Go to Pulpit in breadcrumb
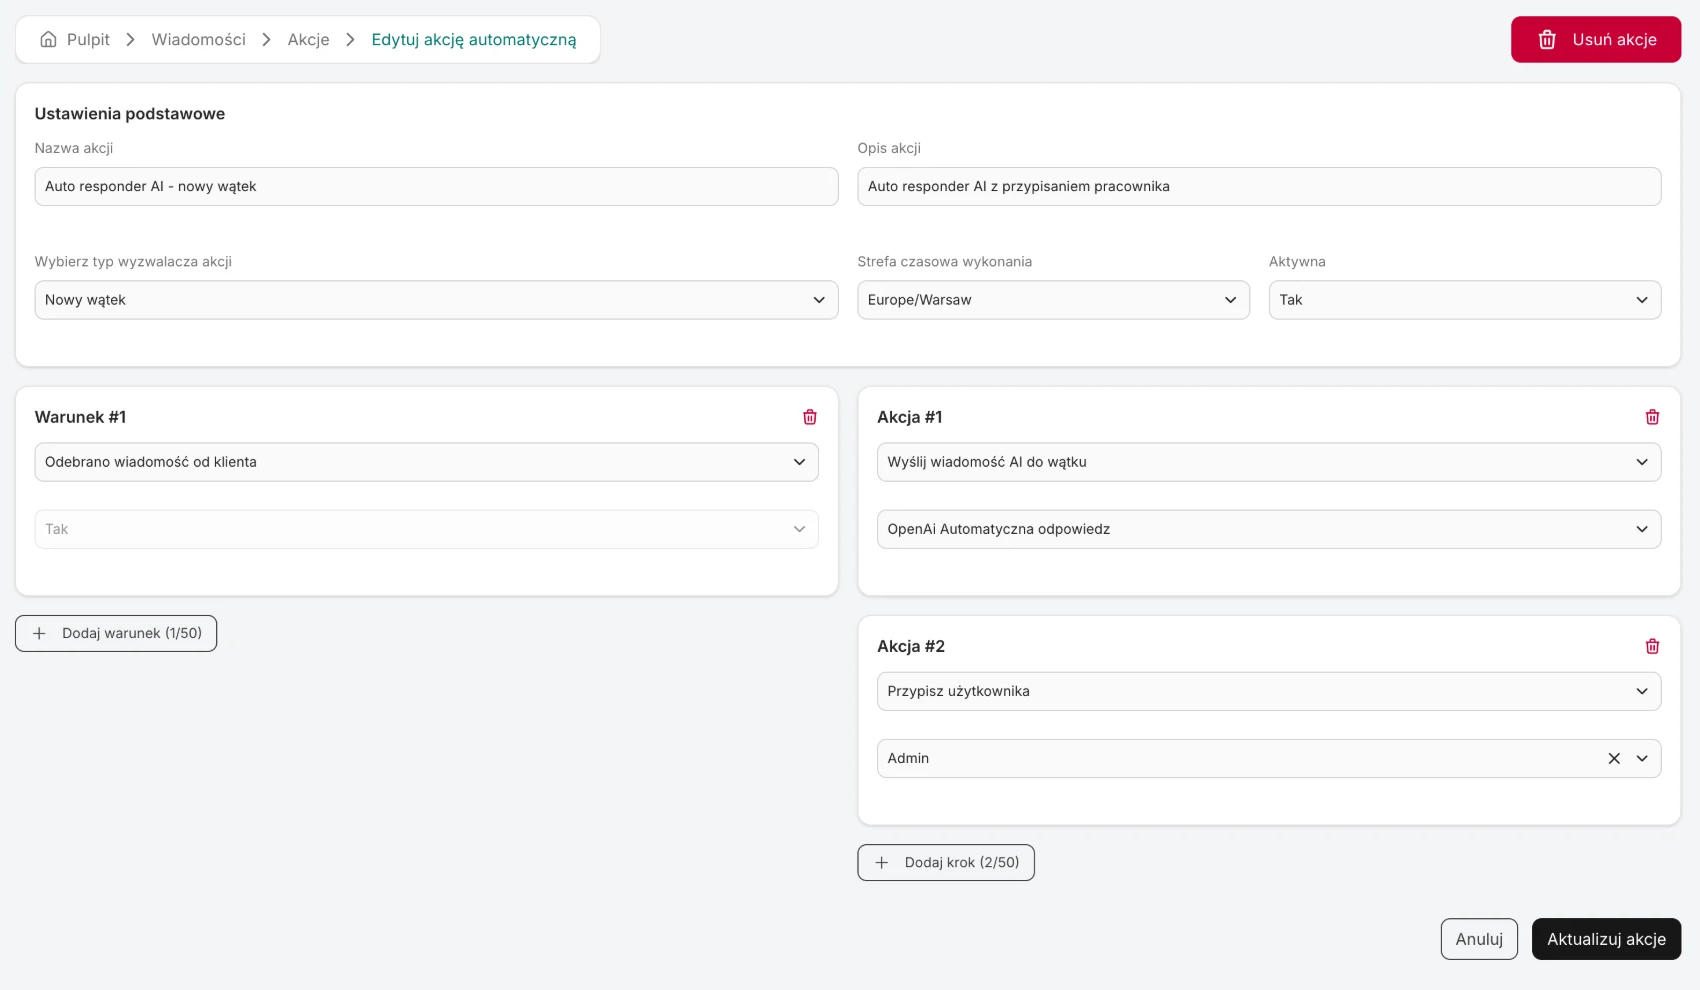Image resolution: width=1700 pixels, height=990 pixels. [88, 40]
